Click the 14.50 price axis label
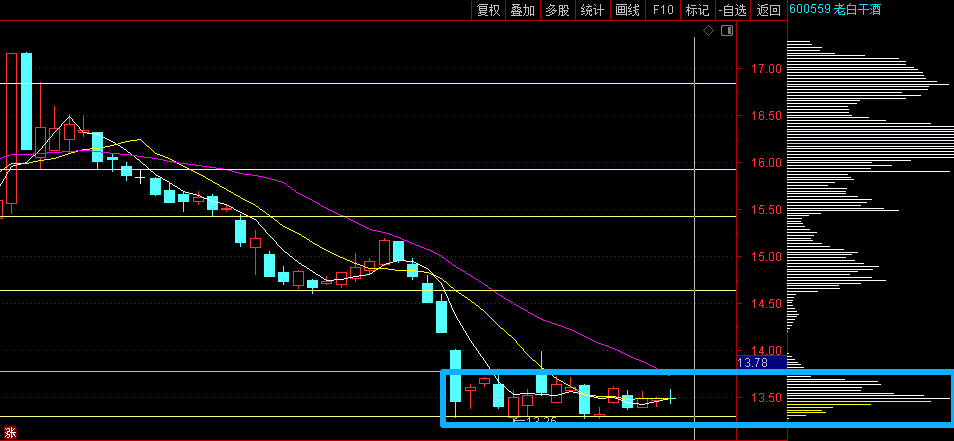The height and width of the screenshot is (441, 954). [x=765, y=304]
